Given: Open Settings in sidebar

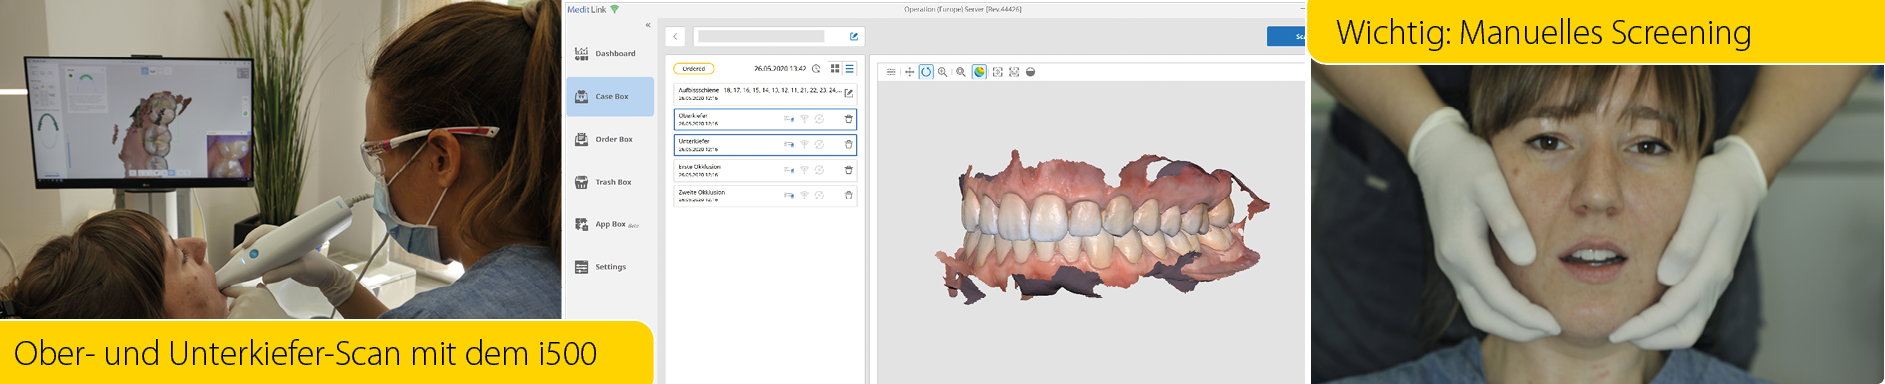Looking at the screenshot, I should coord(601,267).
